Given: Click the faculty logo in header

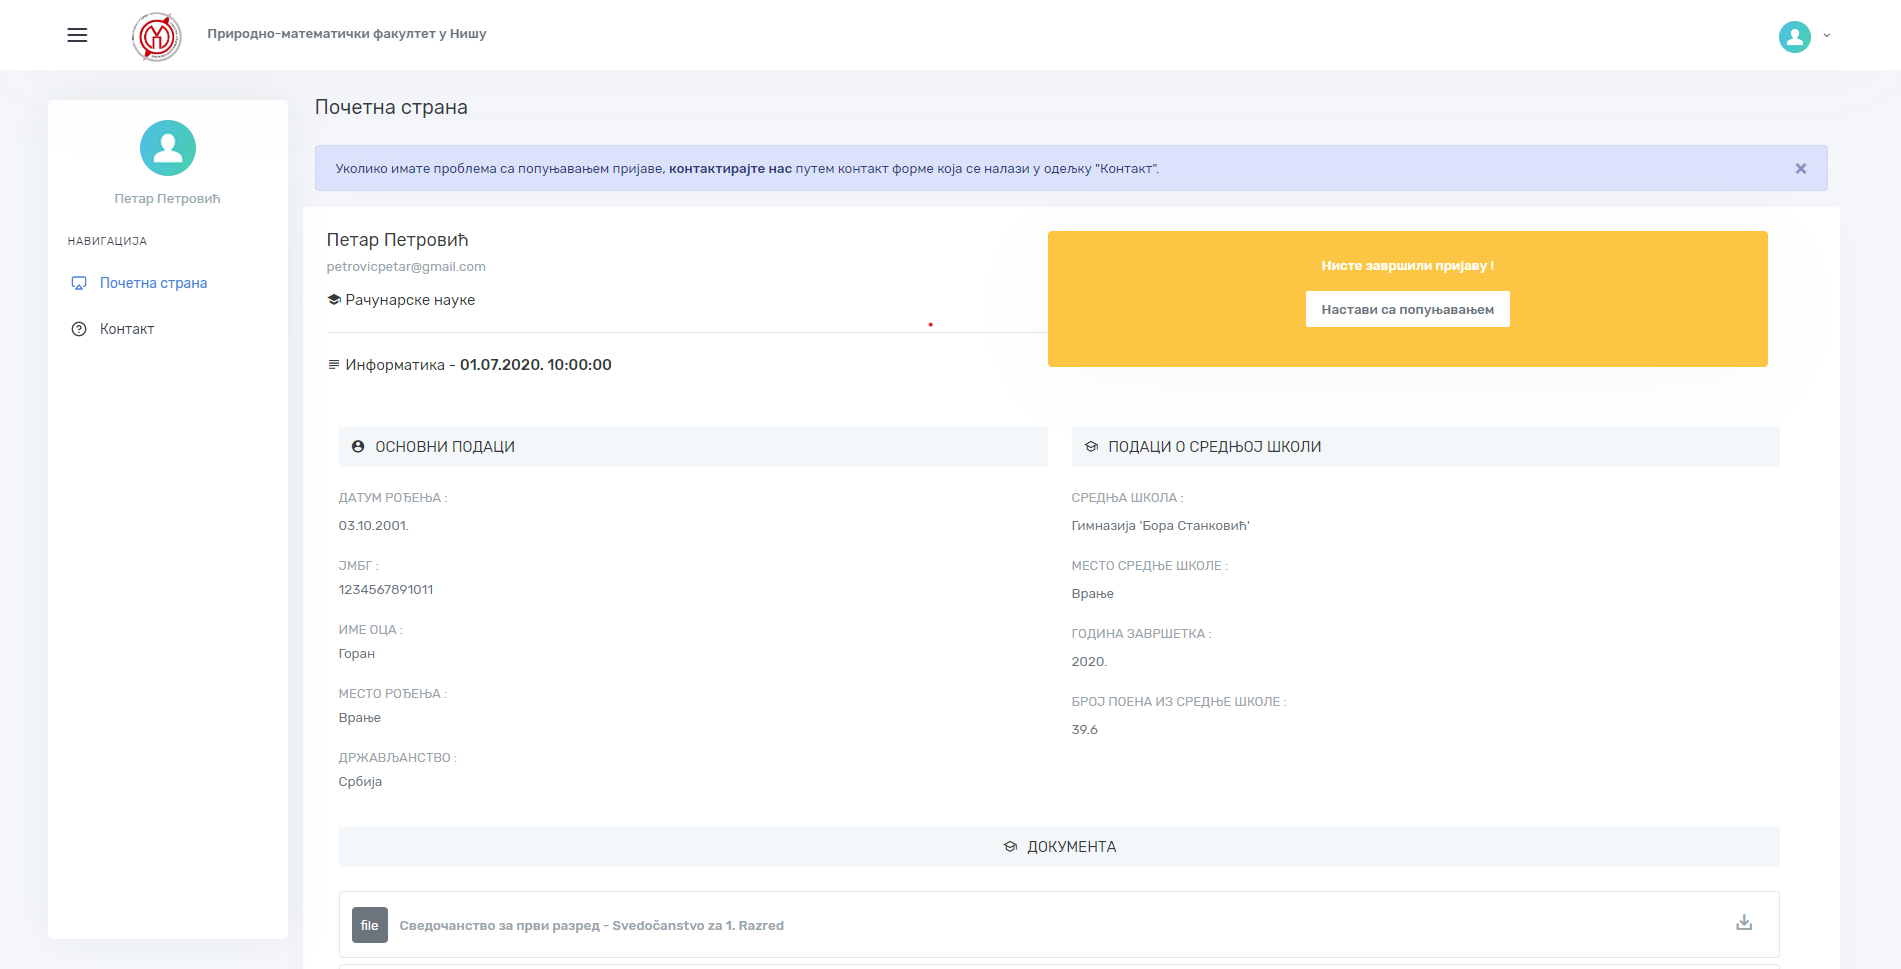Looking at the screenshot, I should (x=156, y=37).
